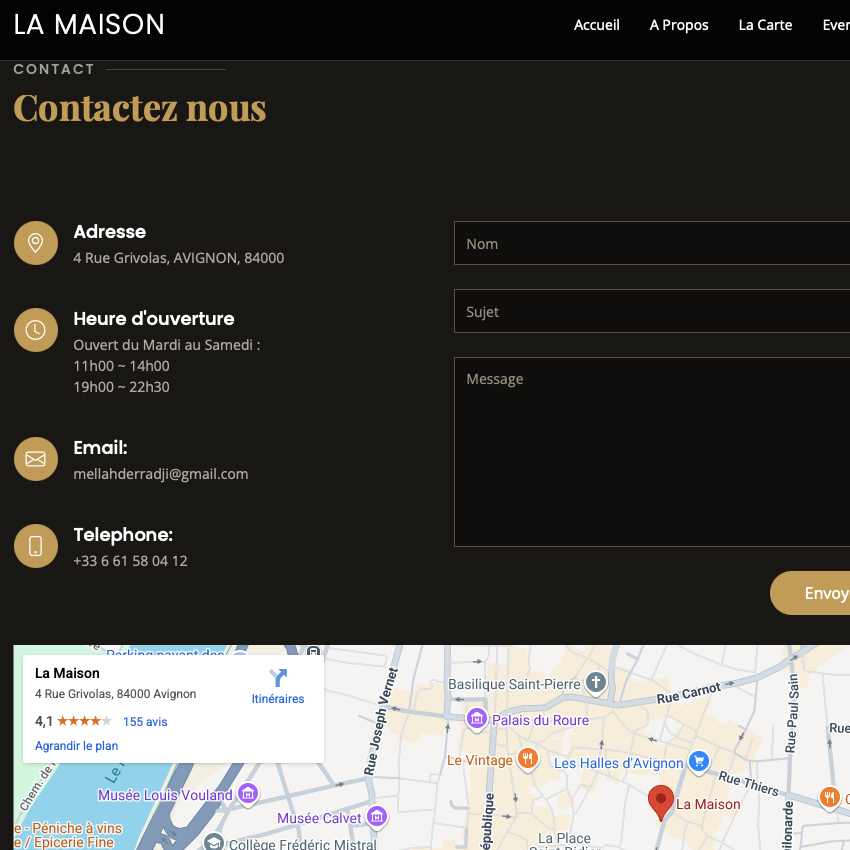Click Les Halles d'Avignon shopping marker
The height and width of the screenshot is (850, 850).
(x=699, y=762)
